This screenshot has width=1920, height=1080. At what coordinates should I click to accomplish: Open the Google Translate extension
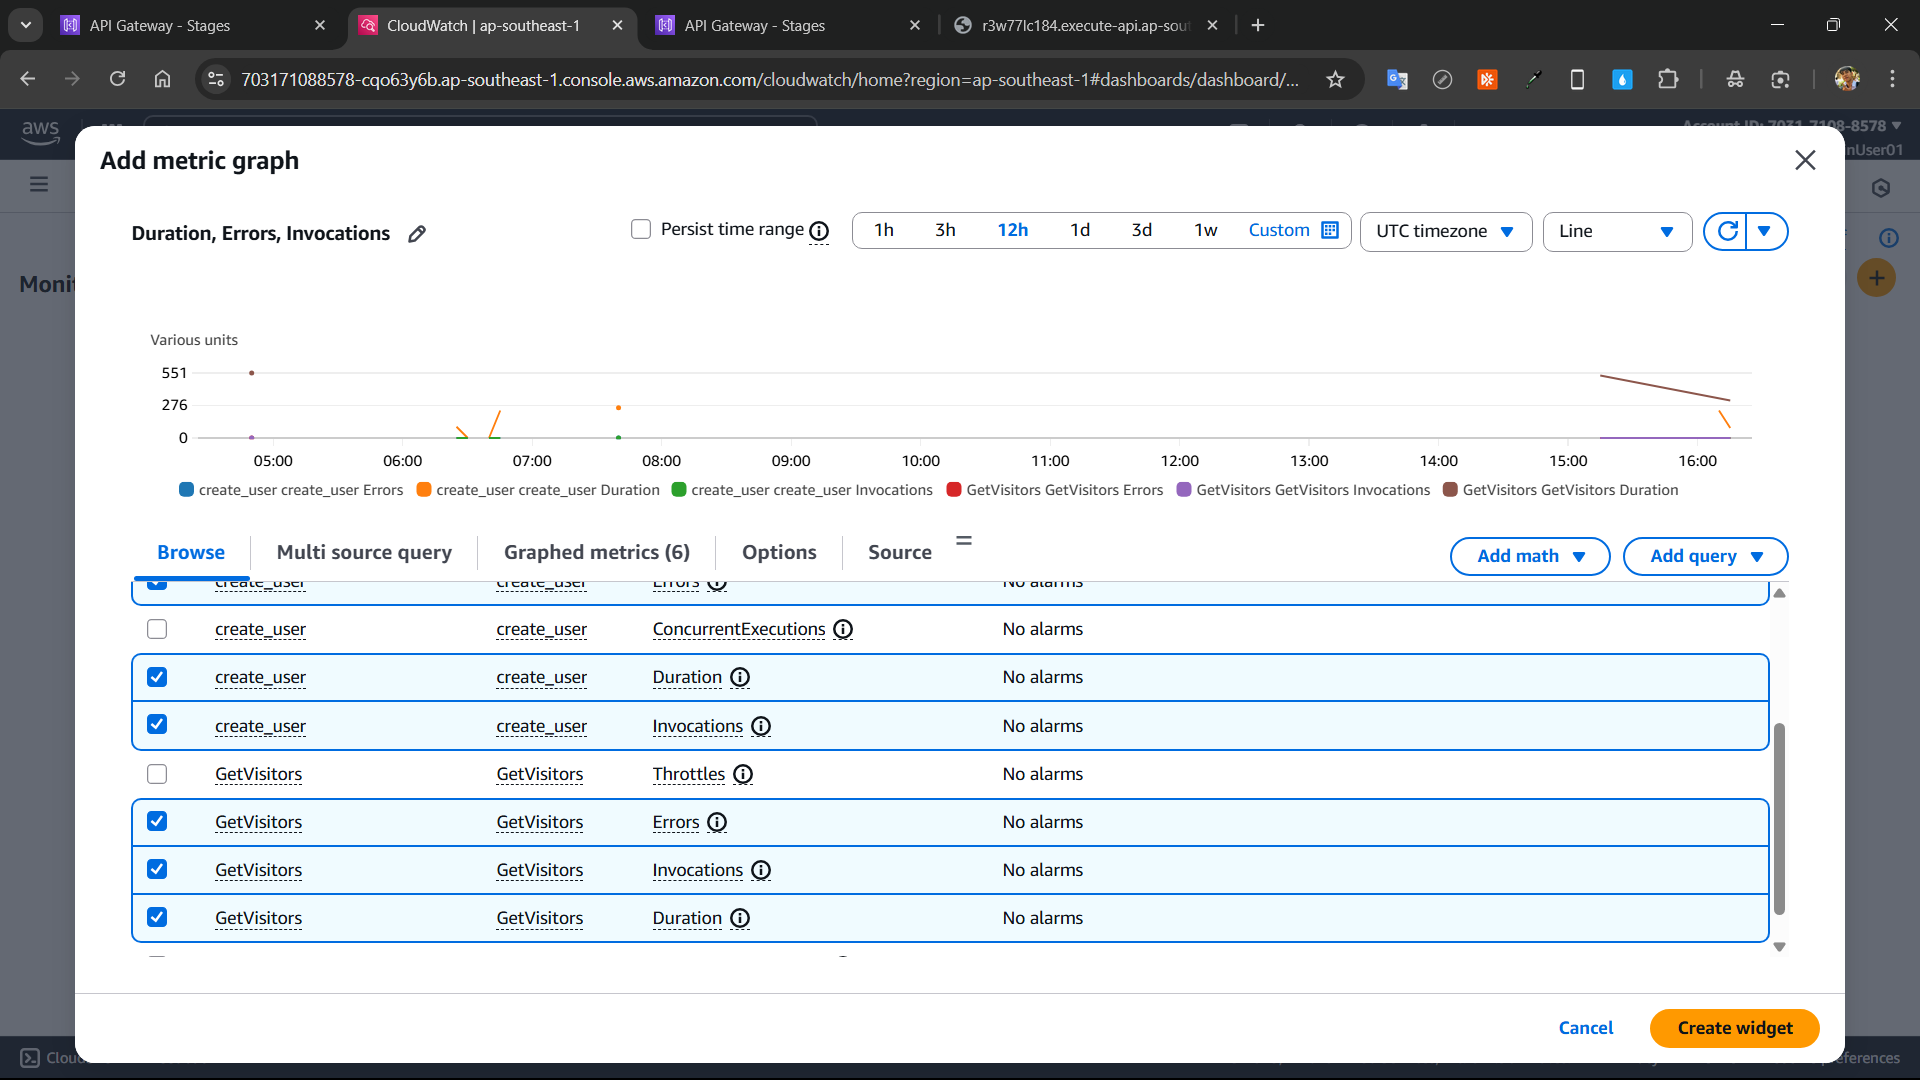tap(1397, 79)
